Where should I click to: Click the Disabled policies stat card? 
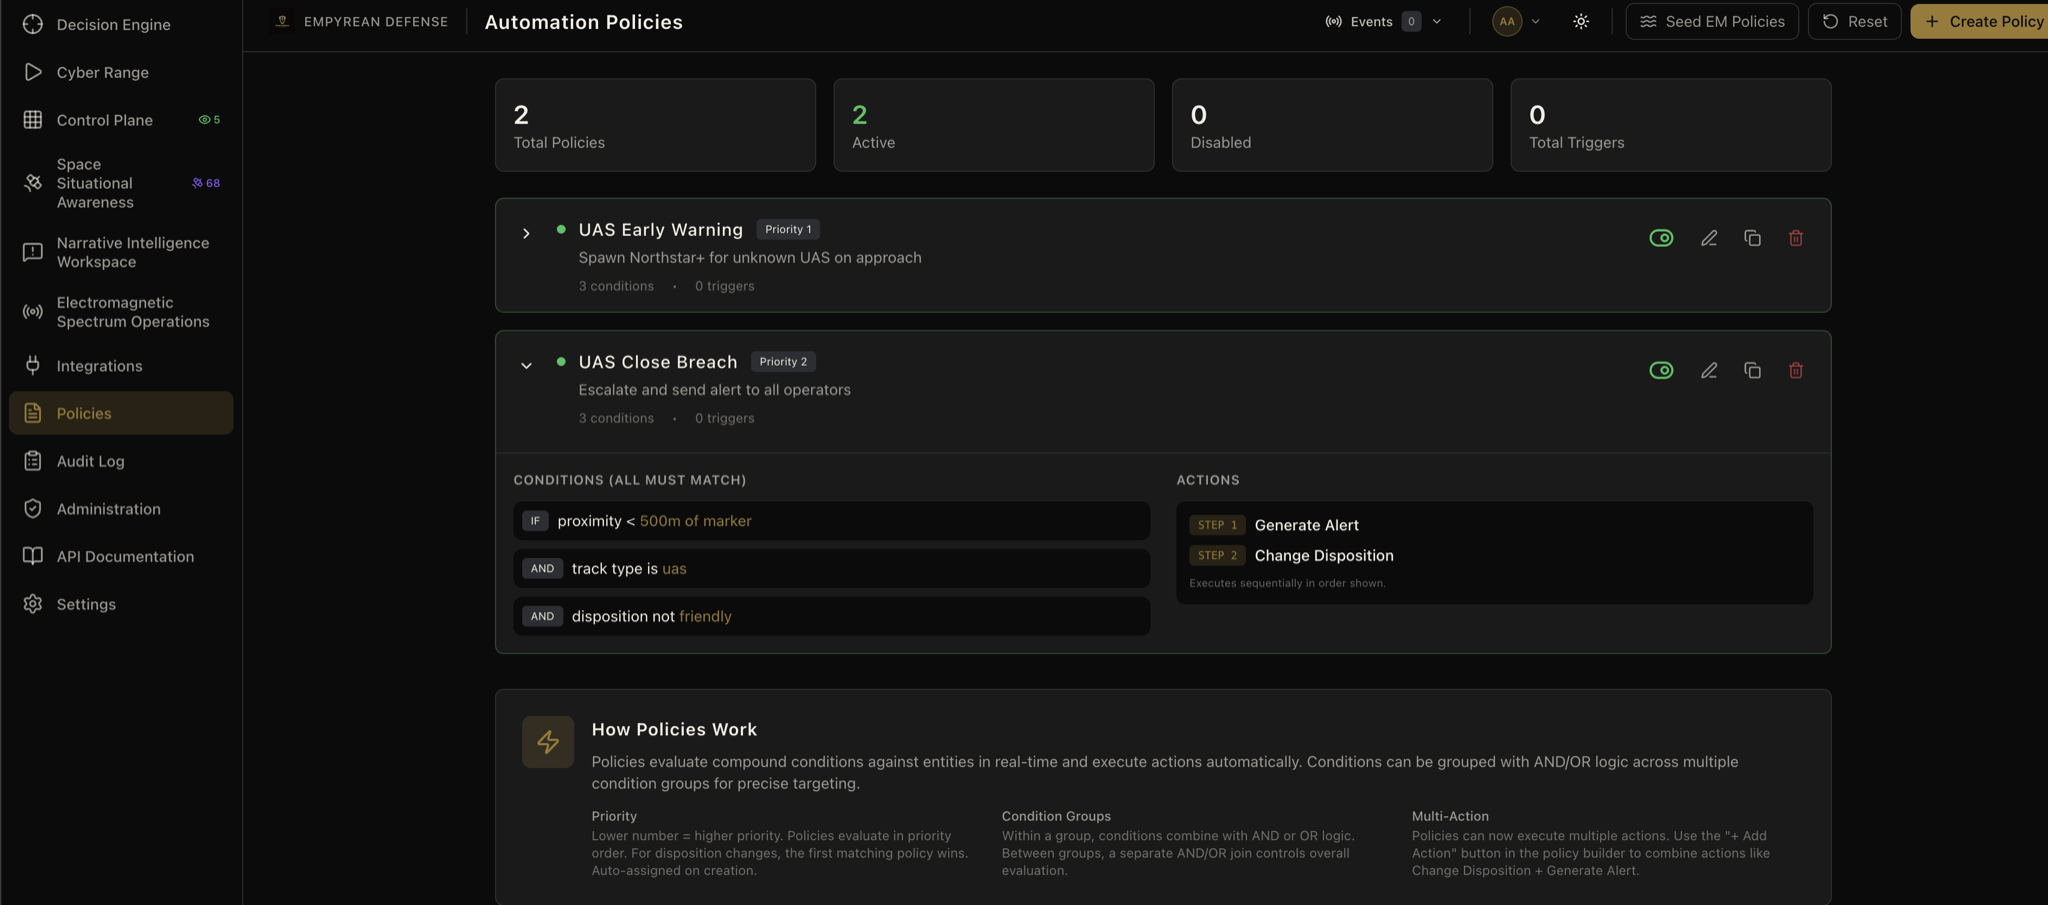1332,125
